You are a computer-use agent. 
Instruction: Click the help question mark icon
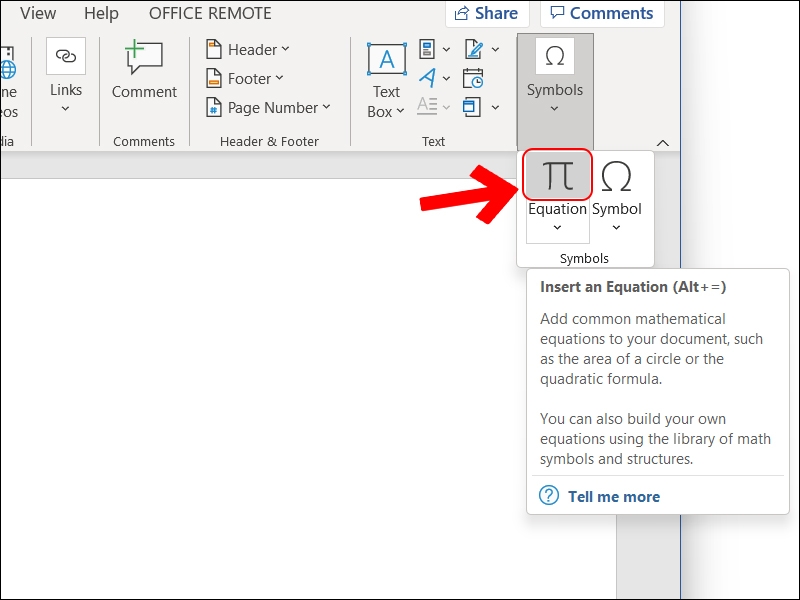click(549, 495)
